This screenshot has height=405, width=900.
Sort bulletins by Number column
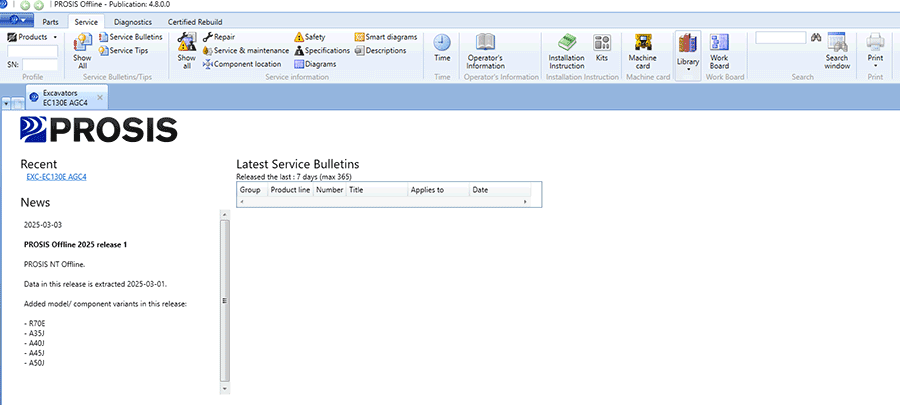tap(329, 190)
